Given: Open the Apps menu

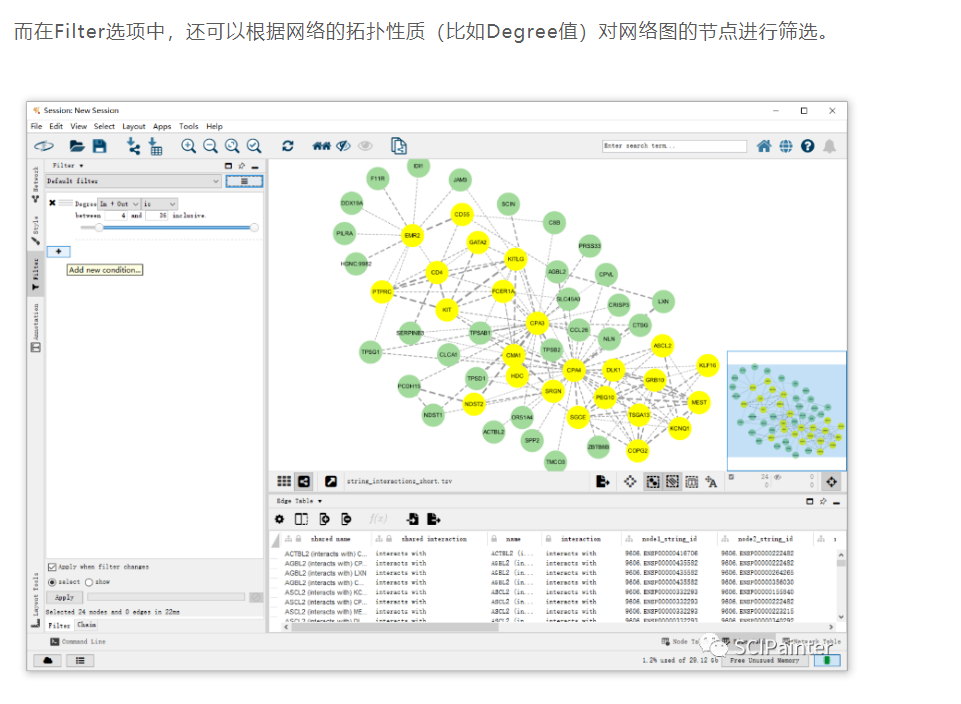Looking at the screenshot, I should 162,126.
